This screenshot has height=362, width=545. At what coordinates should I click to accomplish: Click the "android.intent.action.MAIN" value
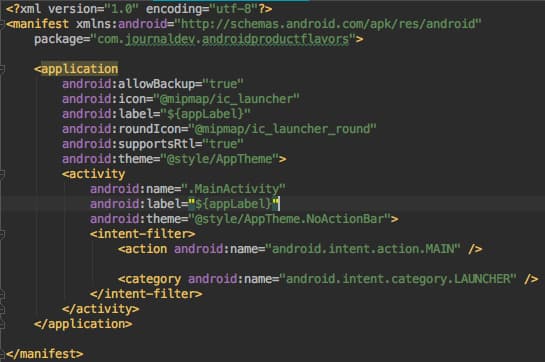pos(363,249)
